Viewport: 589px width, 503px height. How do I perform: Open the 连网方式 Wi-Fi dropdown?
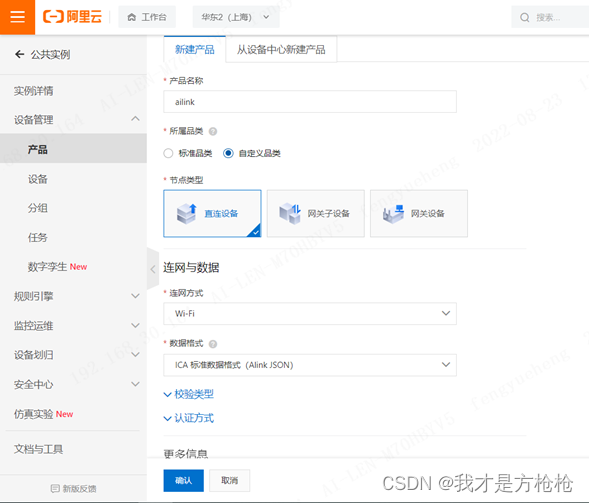pyautogui.click(x=310, y=313)
